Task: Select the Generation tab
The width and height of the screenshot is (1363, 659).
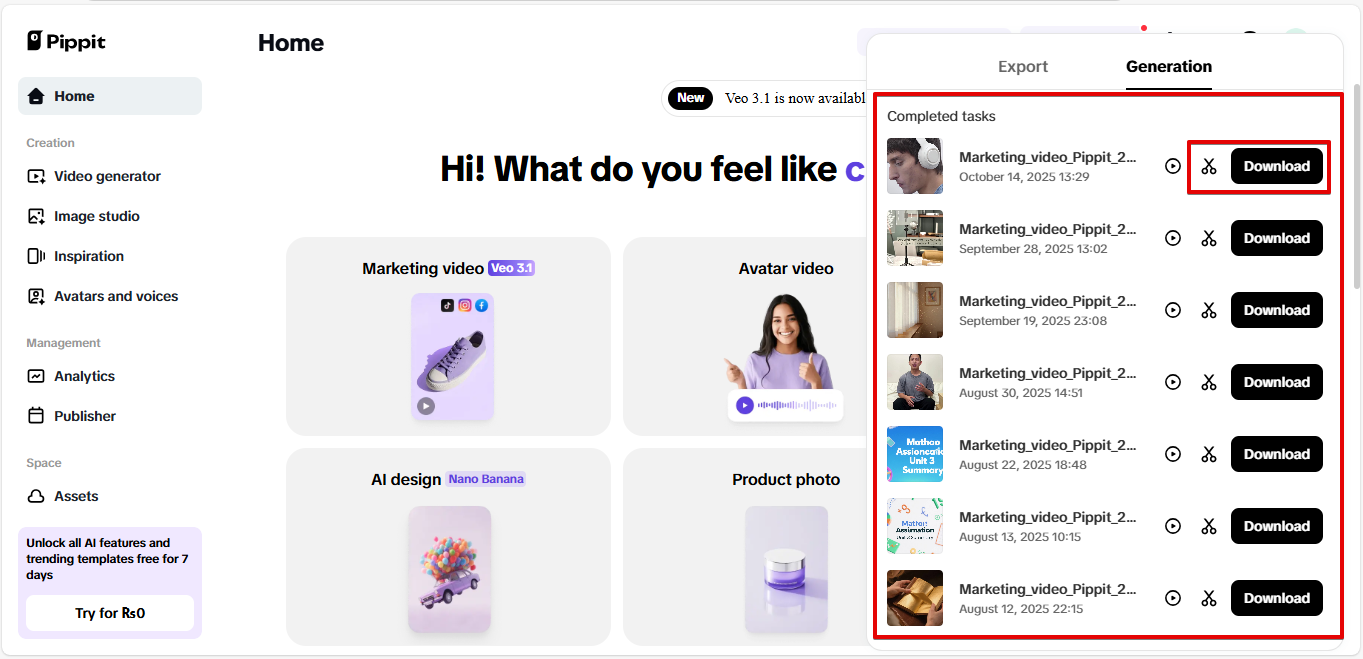Action: (x=1169, y=67)
